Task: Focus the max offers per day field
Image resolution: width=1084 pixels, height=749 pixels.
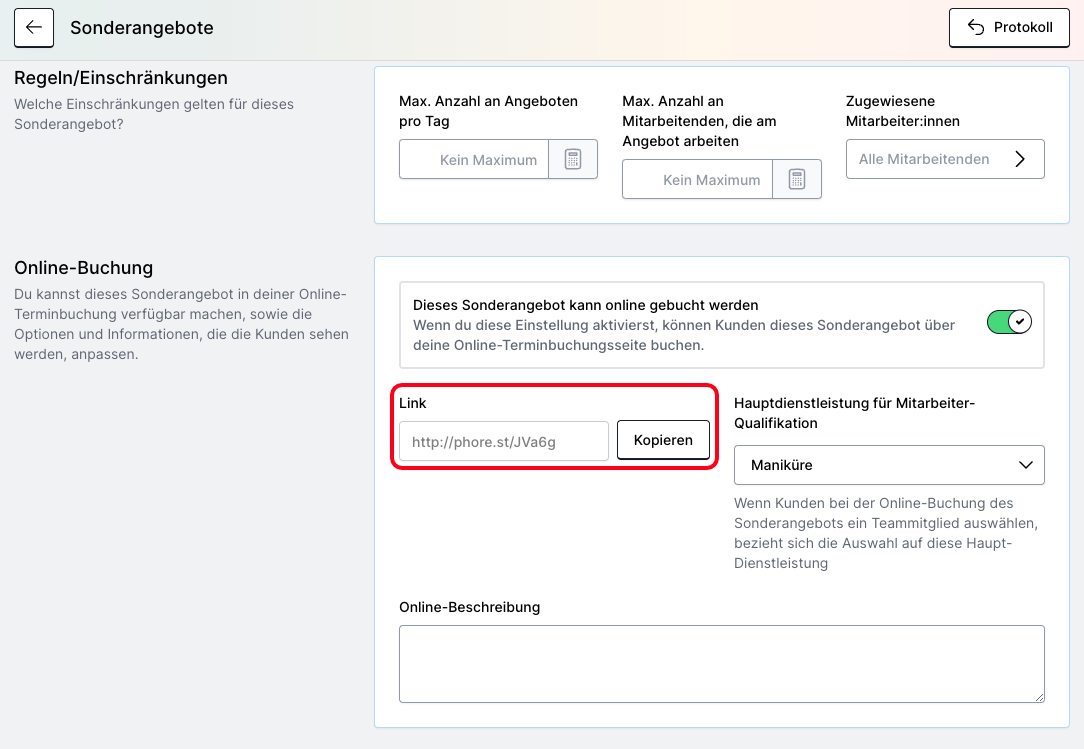Action: (474, 160)
